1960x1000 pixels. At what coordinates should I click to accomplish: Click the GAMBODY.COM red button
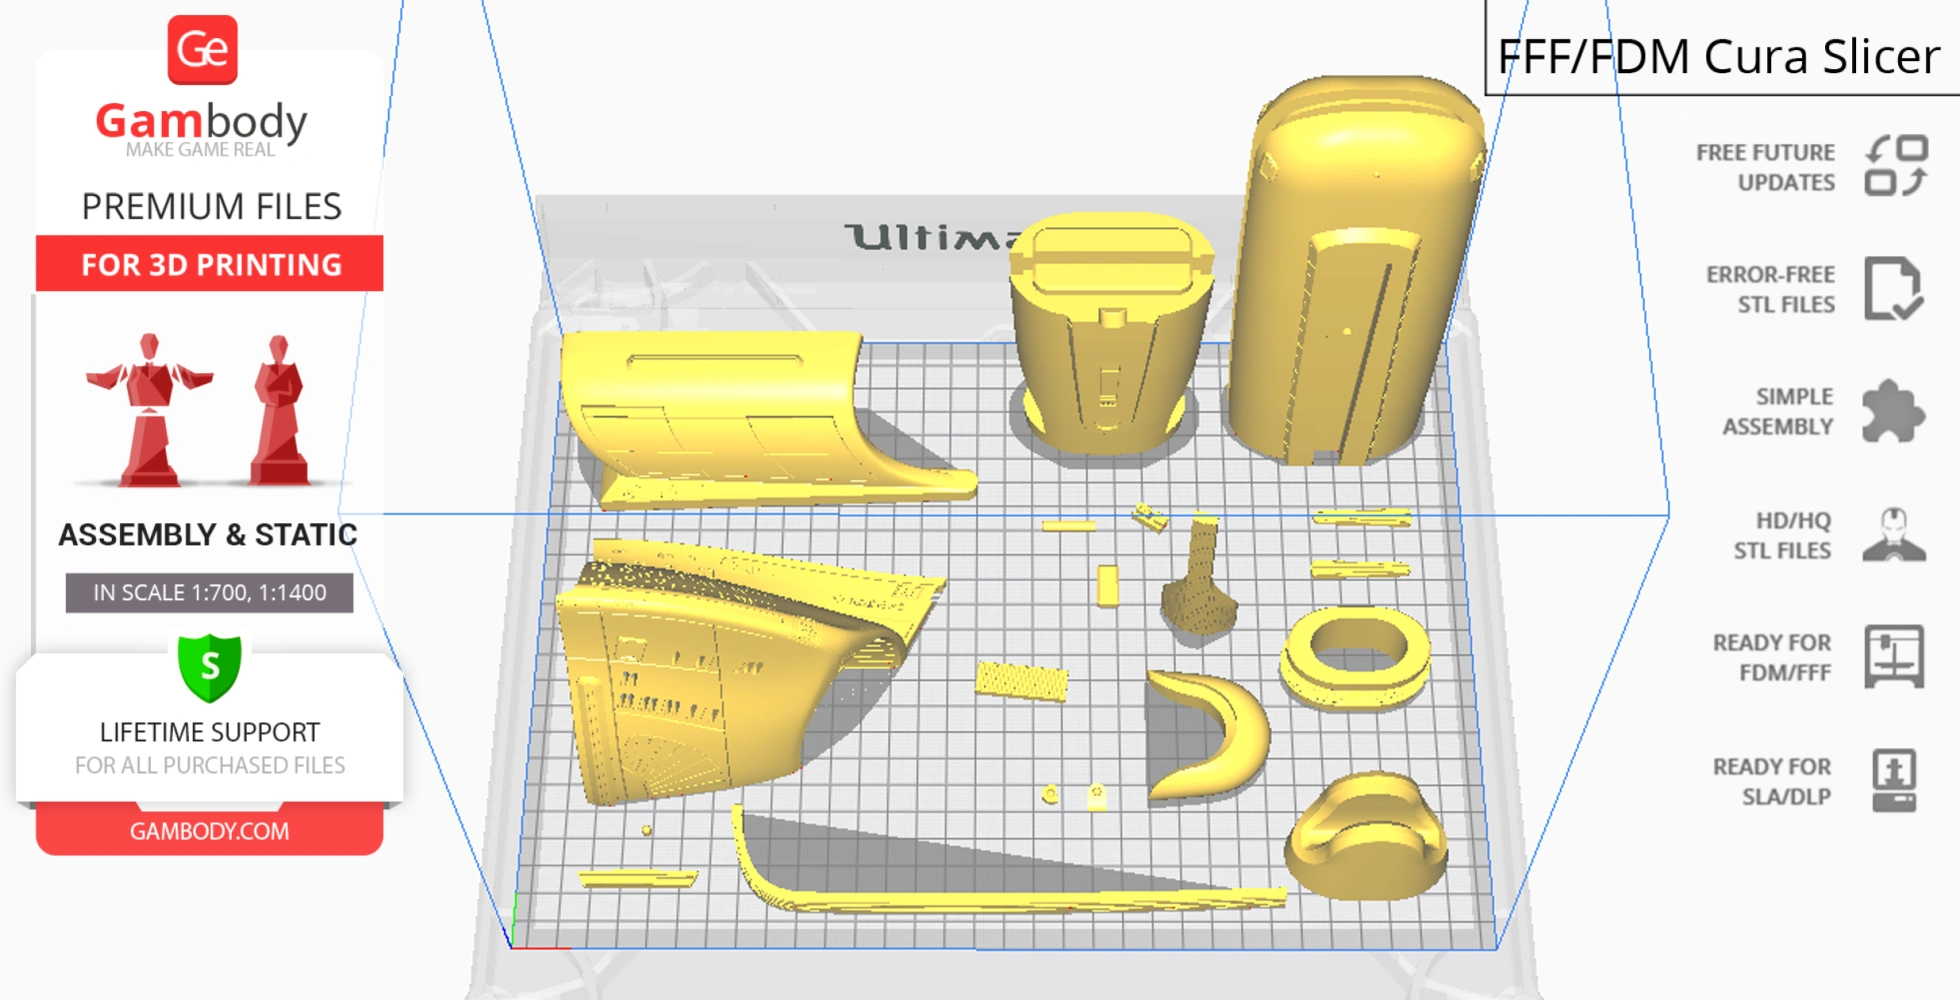pos(209,831)
